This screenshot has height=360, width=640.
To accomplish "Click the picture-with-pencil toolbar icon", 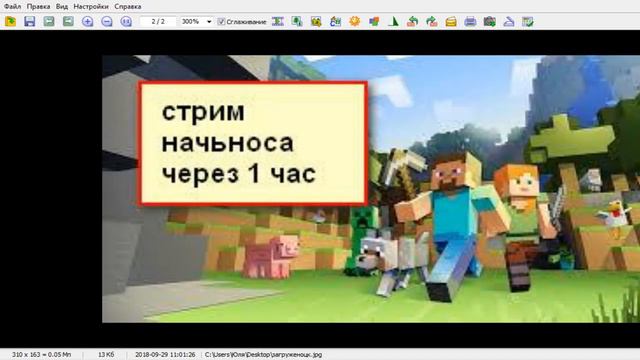I will coord(316,21).
